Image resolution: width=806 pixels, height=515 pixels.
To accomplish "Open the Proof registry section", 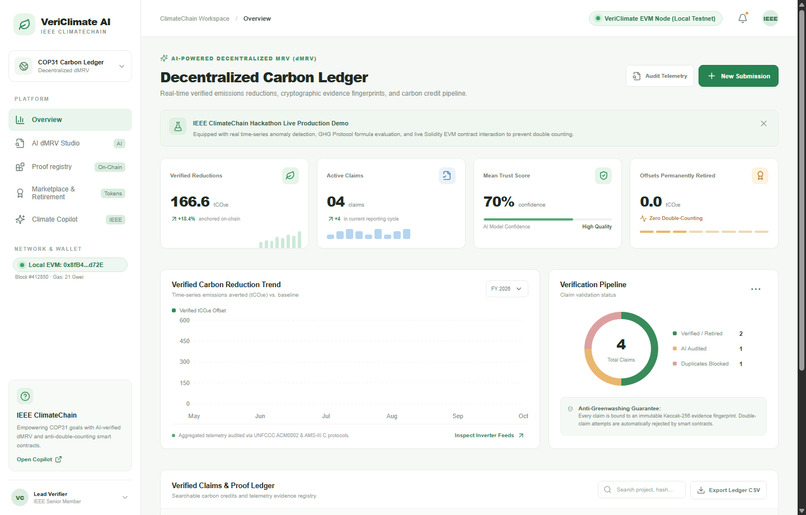I will (x=70, y=167).
